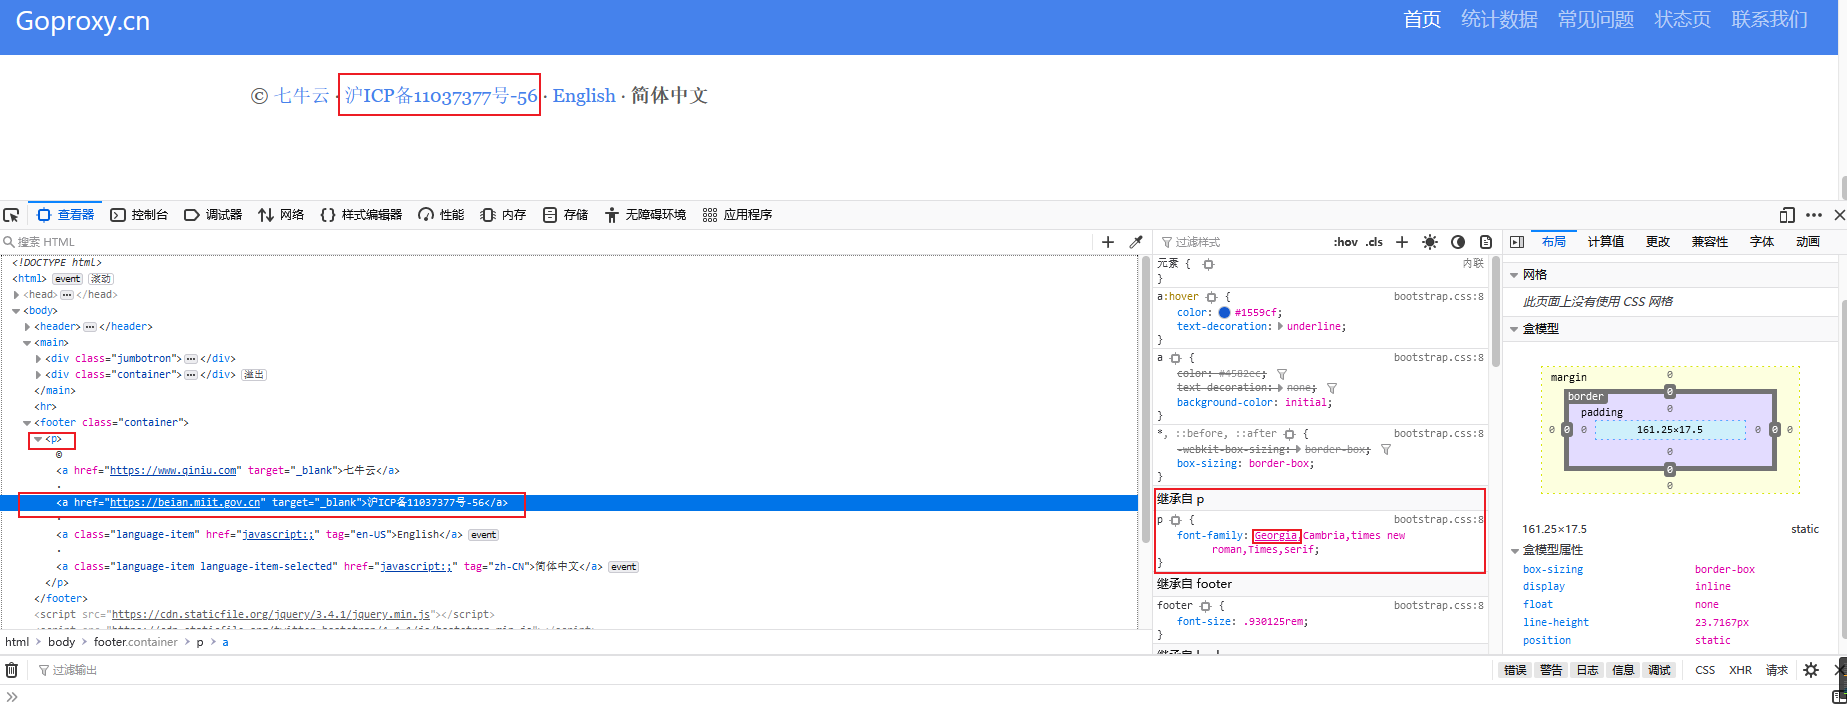
Task: Click the English language link
Action: pyautogui.click(x=584, y=96)
